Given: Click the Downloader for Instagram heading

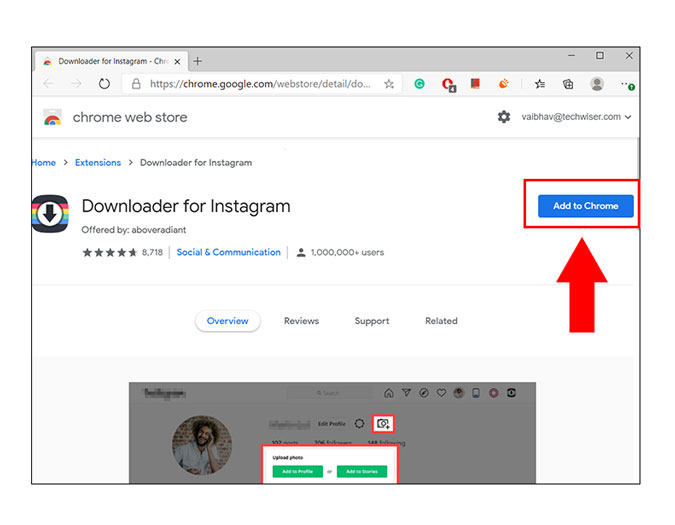Looking at the screenshot, I should click(x=186, y=206).
